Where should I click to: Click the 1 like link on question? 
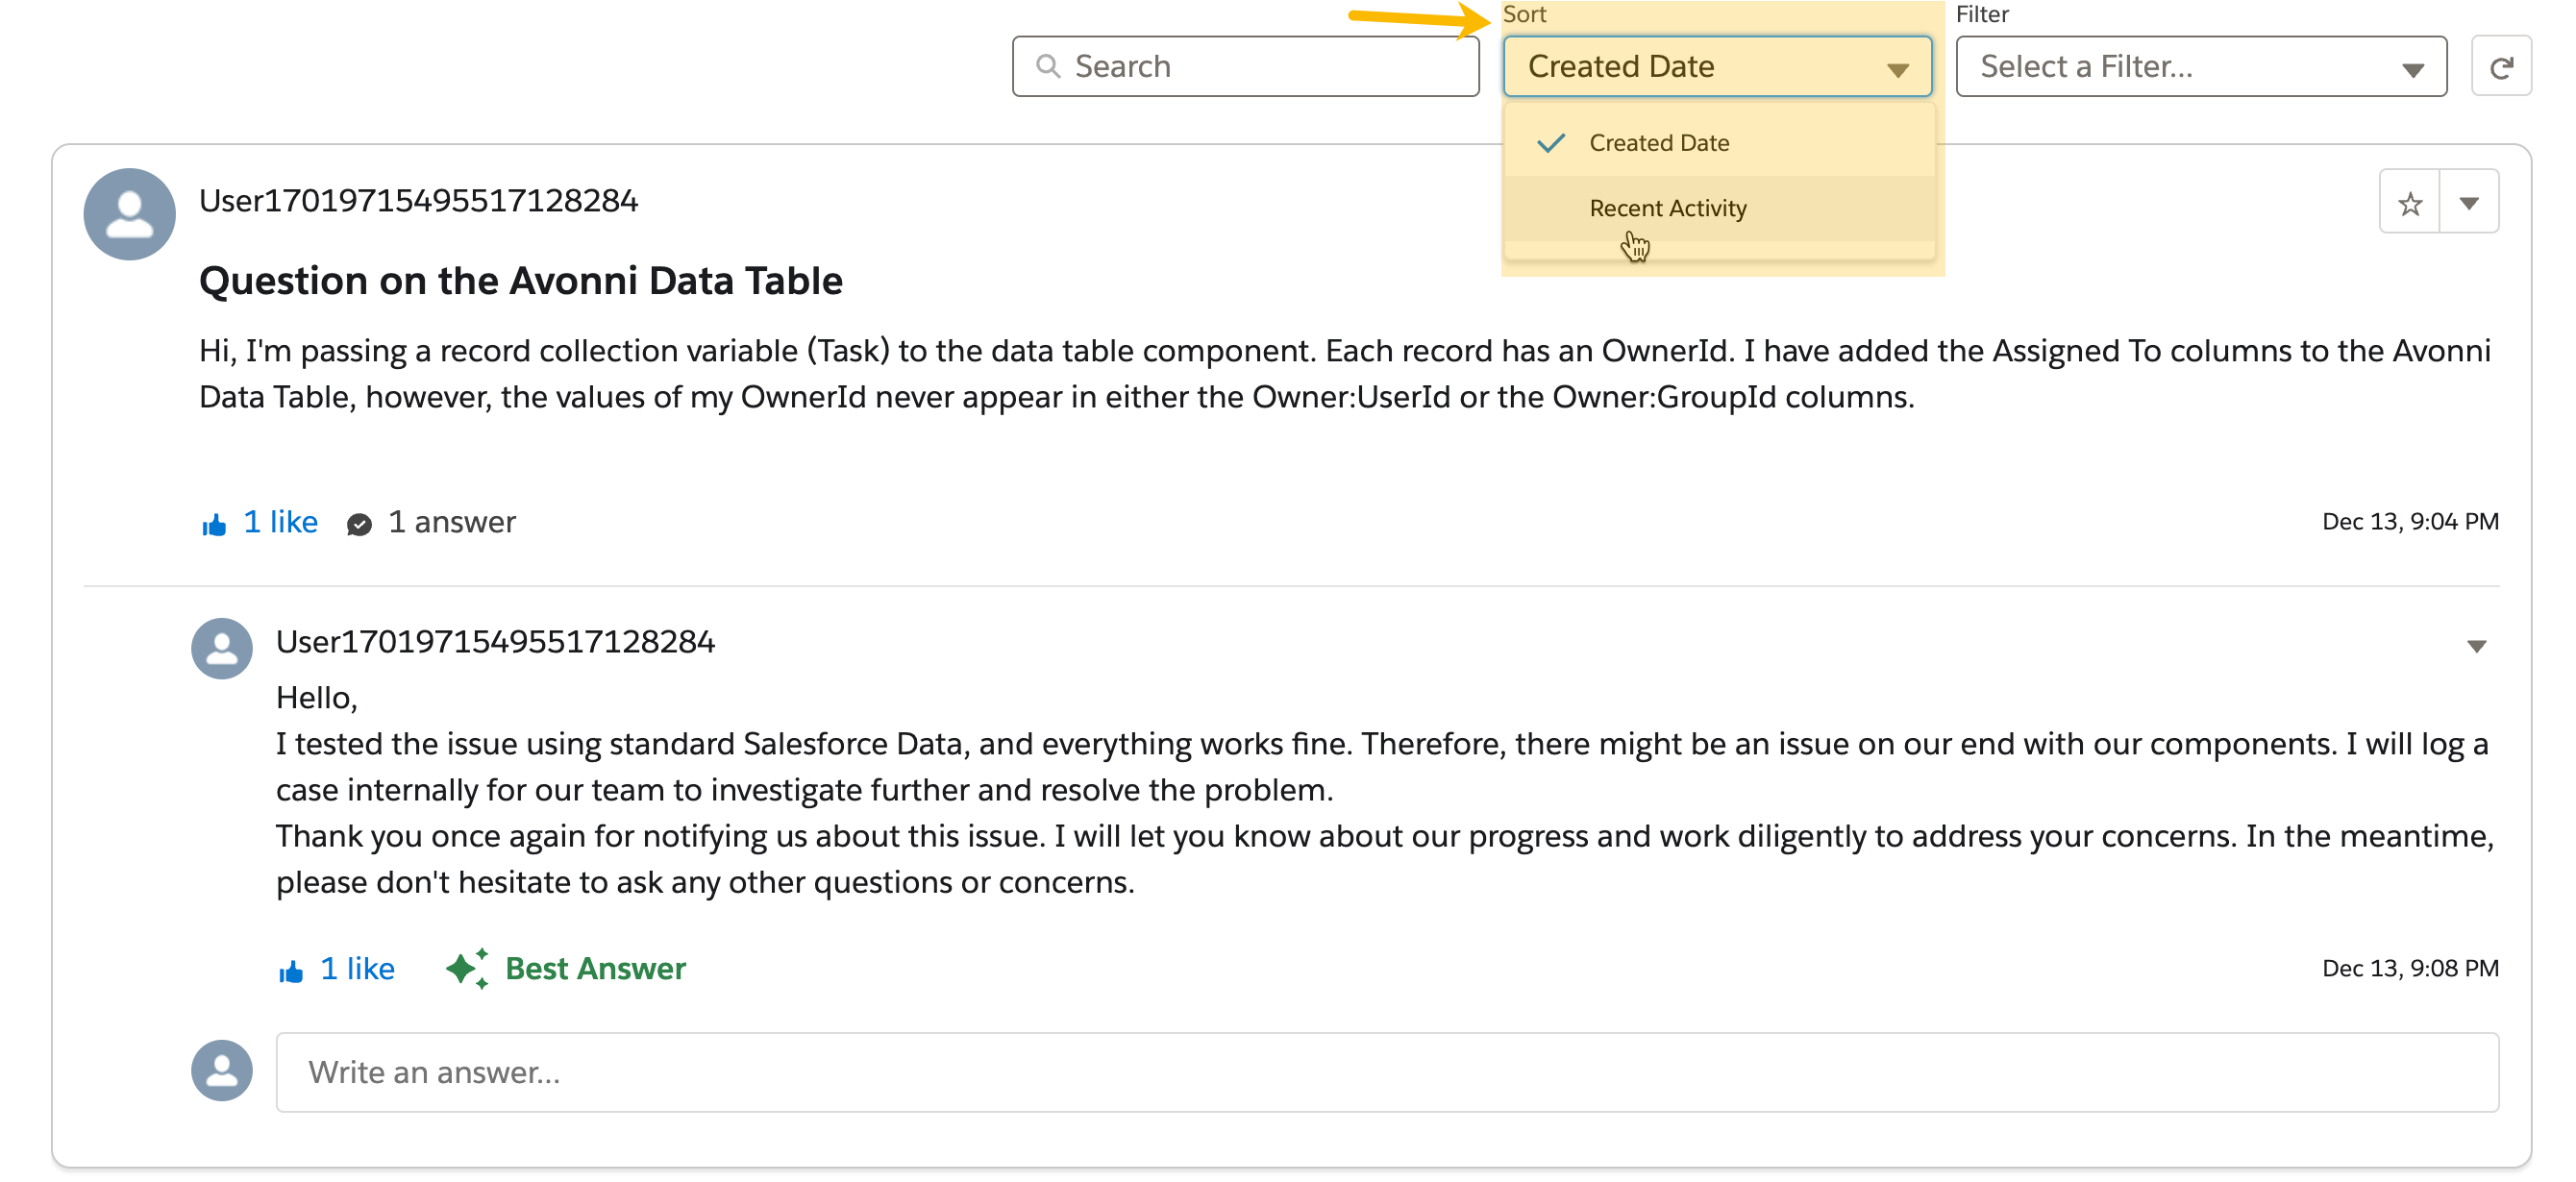280,522
